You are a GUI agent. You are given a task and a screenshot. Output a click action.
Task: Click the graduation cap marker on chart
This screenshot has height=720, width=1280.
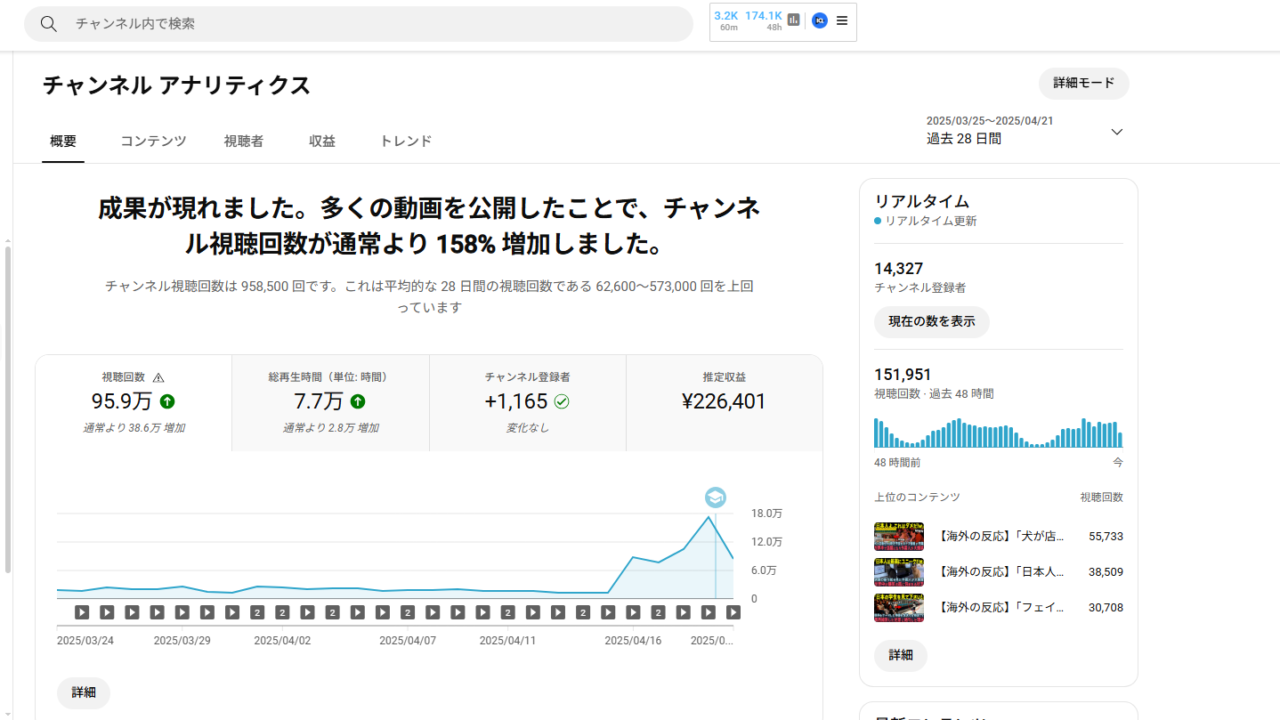(715, 498)
